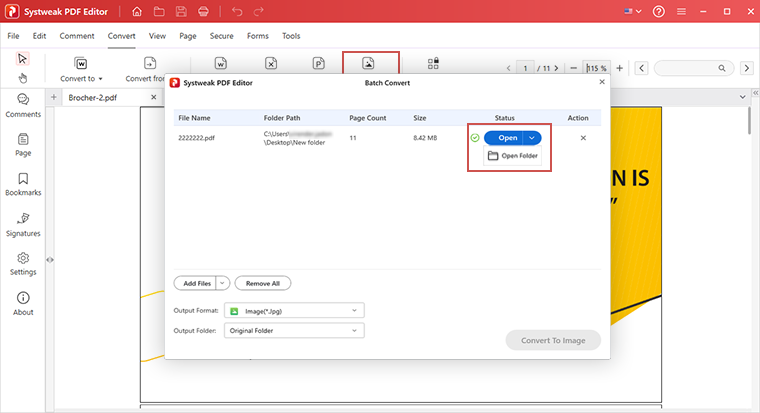Viewport: 760px width, 413px height.
Task: Open the View menu
Action: (x=157, y=36)
